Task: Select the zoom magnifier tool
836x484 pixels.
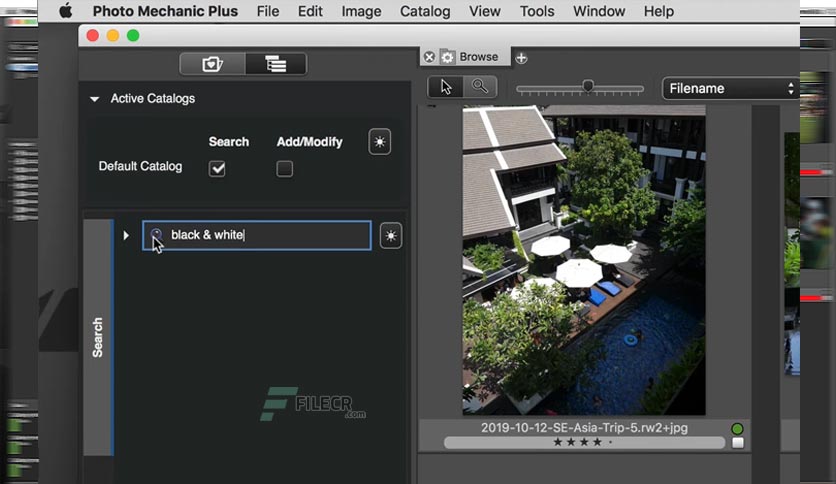Action: 480,87
